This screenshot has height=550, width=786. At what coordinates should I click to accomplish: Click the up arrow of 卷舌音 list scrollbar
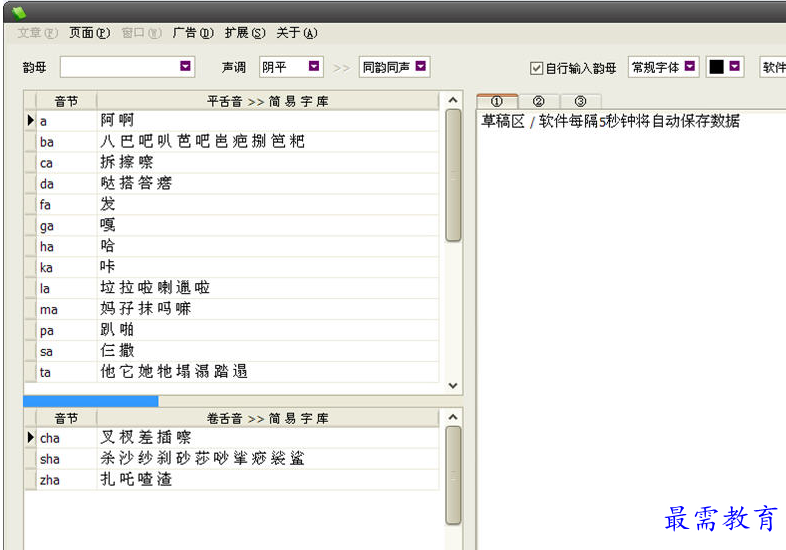coord(453,417)
